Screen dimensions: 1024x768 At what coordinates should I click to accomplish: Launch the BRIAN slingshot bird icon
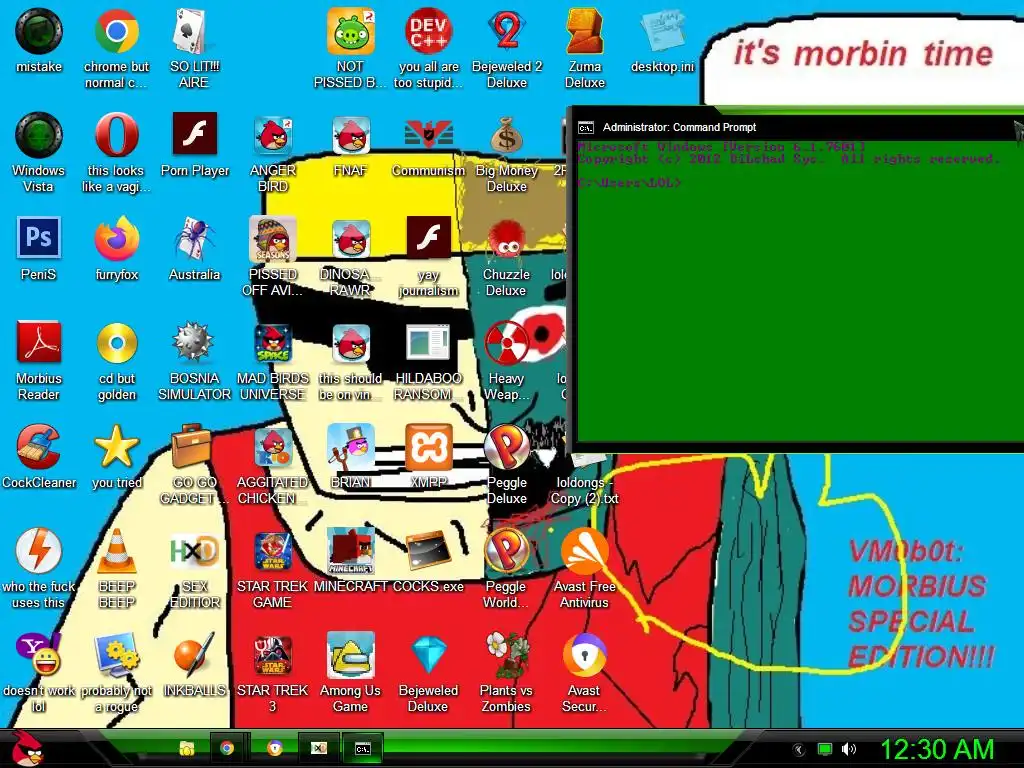[x=351, y=447]
